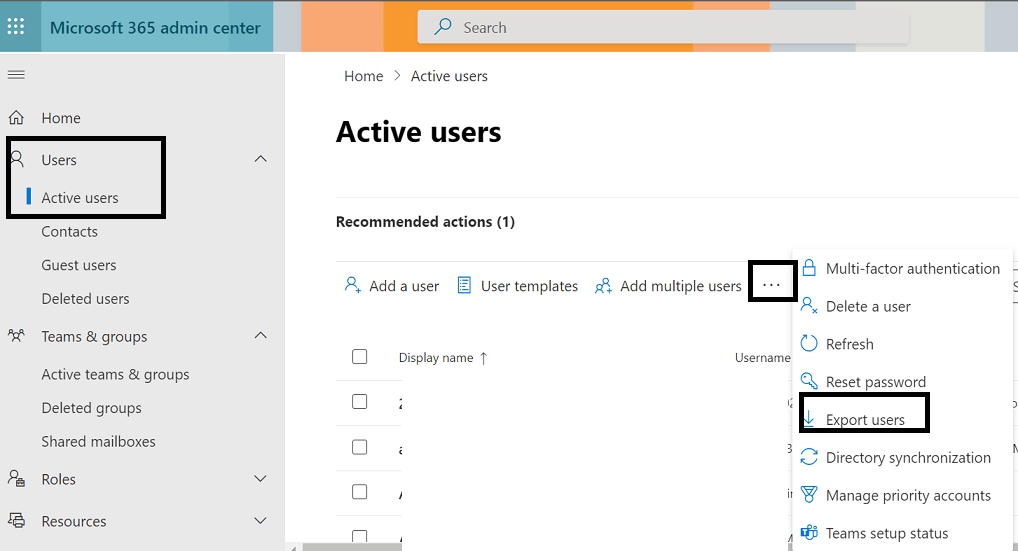Click the Delete a user icon

809,305
